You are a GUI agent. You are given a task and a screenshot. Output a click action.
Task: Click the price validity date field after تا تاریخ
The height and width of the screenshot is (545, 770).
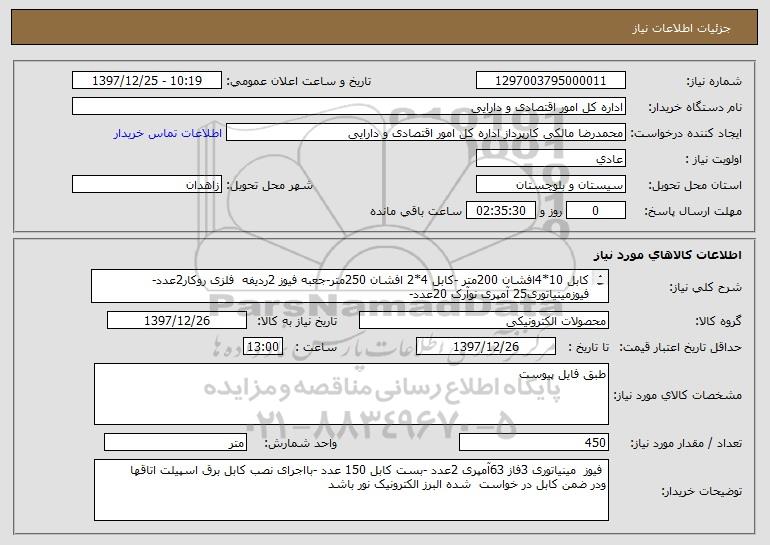tap(486, 347)
